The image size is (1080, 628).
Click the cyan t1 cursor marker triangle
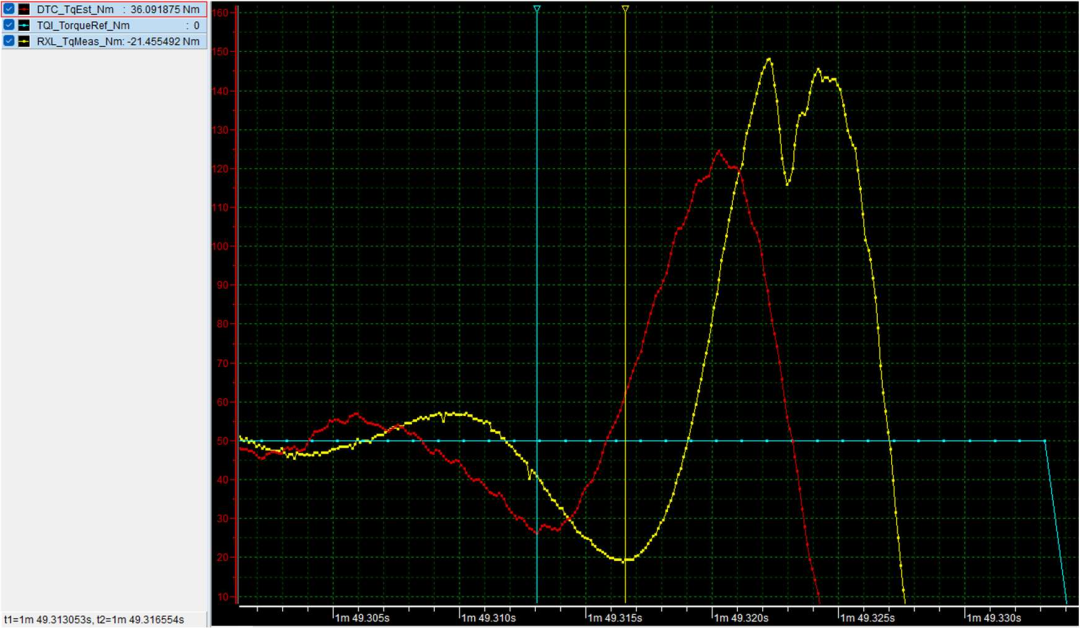pos(537,9)
